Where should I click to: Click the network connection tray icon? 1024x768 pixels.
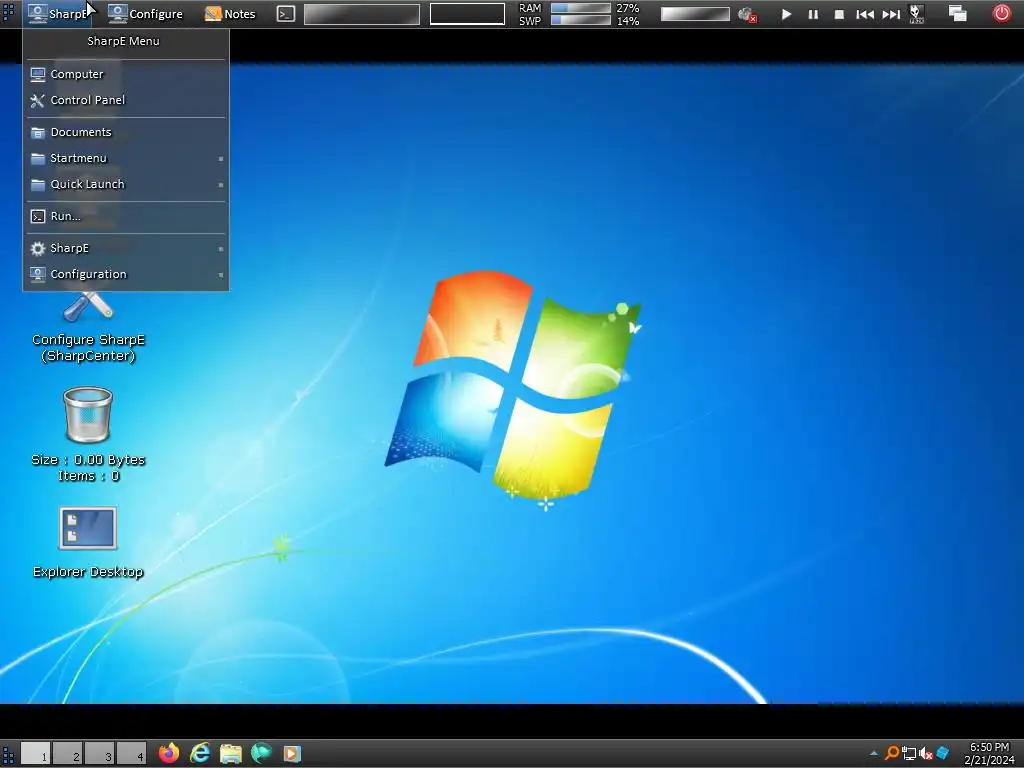pyautogui.click(x=908, y=754)
